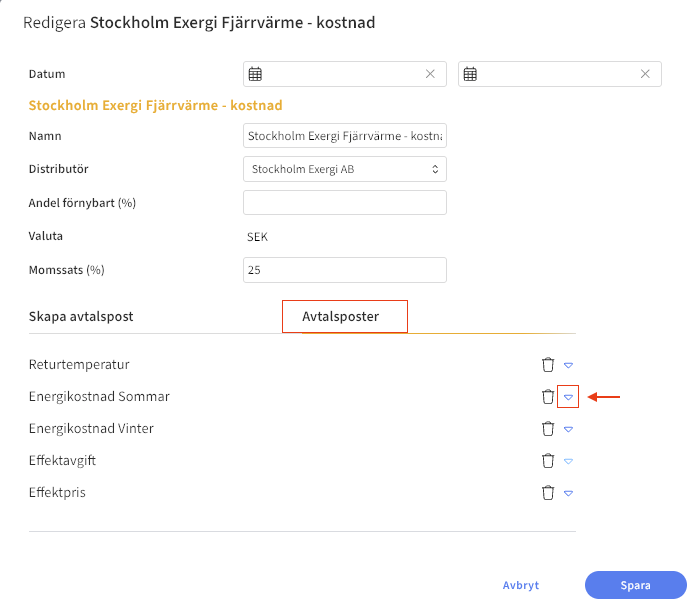Clear the first date field
The image size is (698, 606).
click(x=430, y=74)
